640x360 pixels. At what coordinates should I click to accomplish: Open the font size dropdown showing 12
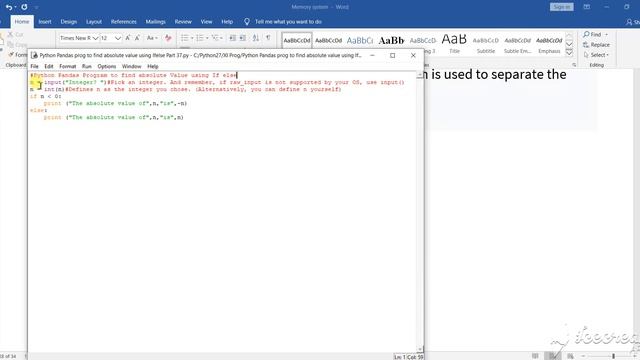click(x=118, y=38)
